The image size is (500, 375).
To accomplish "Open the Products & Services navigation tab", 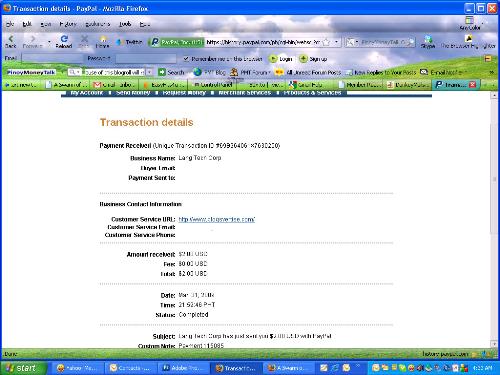I will [x=312, y=93].
